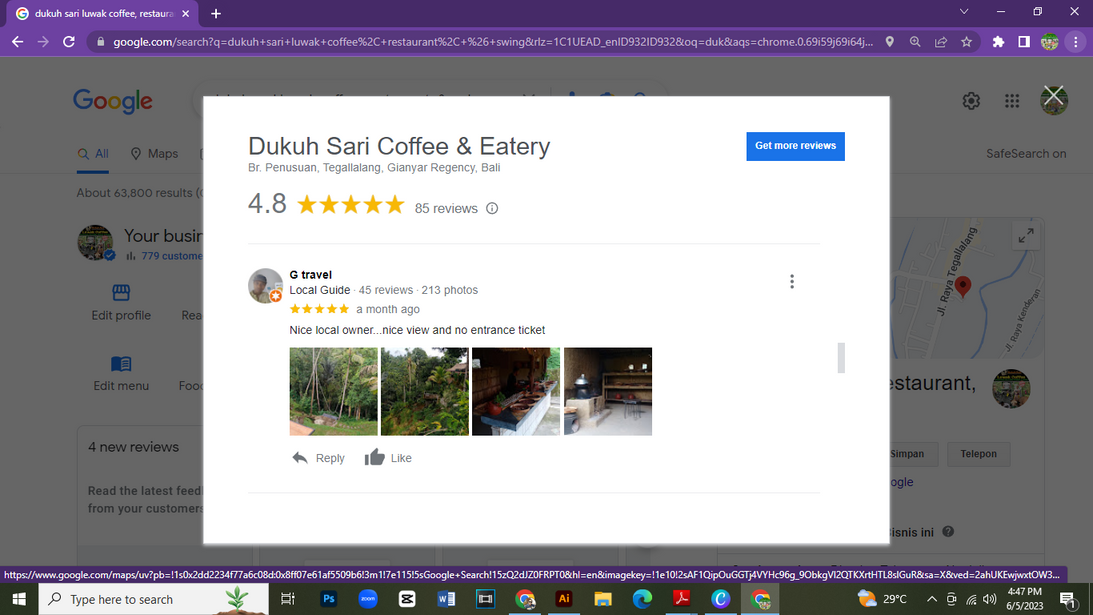Open the fourth review photo of the stove
The image size is (1093, 615).
(x=607, y=391)
